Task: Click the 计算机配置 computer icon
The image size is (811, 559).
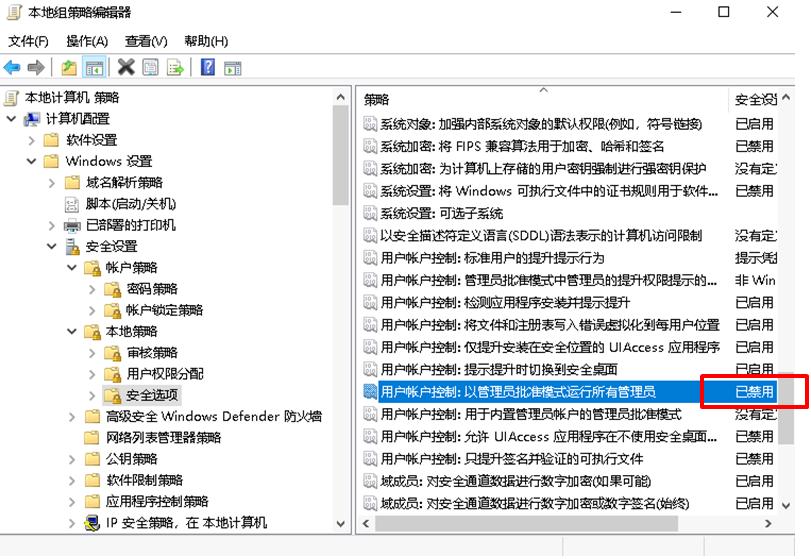Action: tap(32, 119)
